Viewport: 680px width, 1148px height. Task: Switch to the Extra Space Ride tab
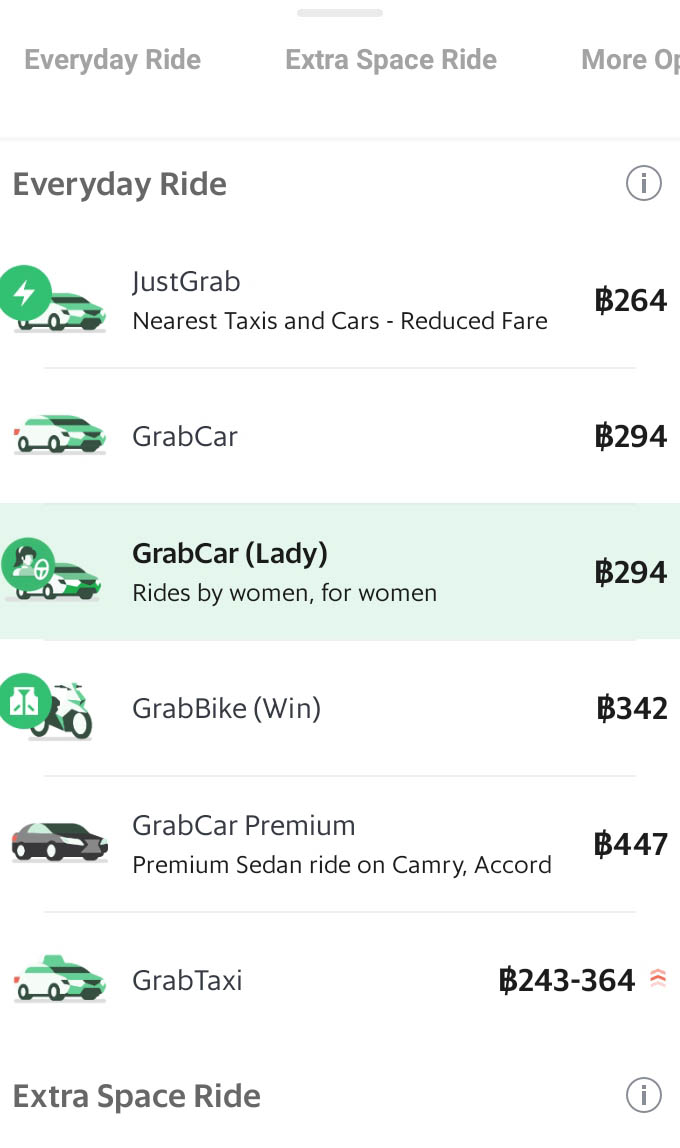point(391,60)
